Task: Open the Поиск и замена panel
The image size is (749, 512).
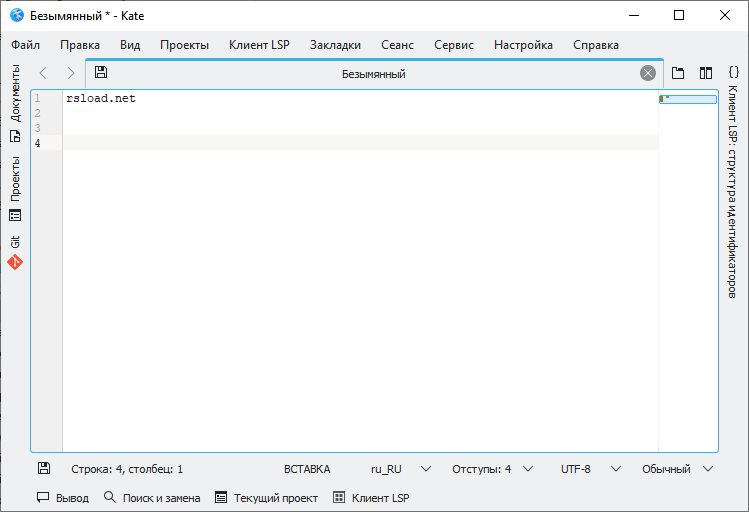Action: [152, 498]
